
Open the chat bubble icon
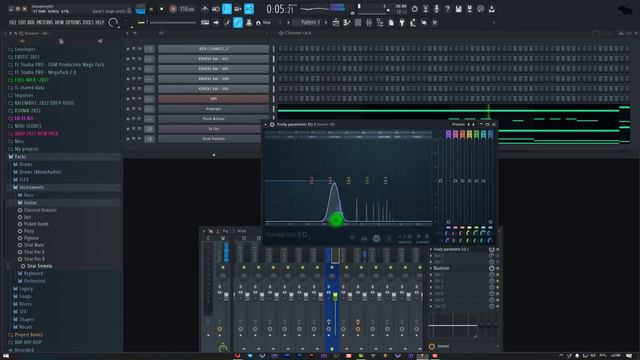(x=480, y=9)
